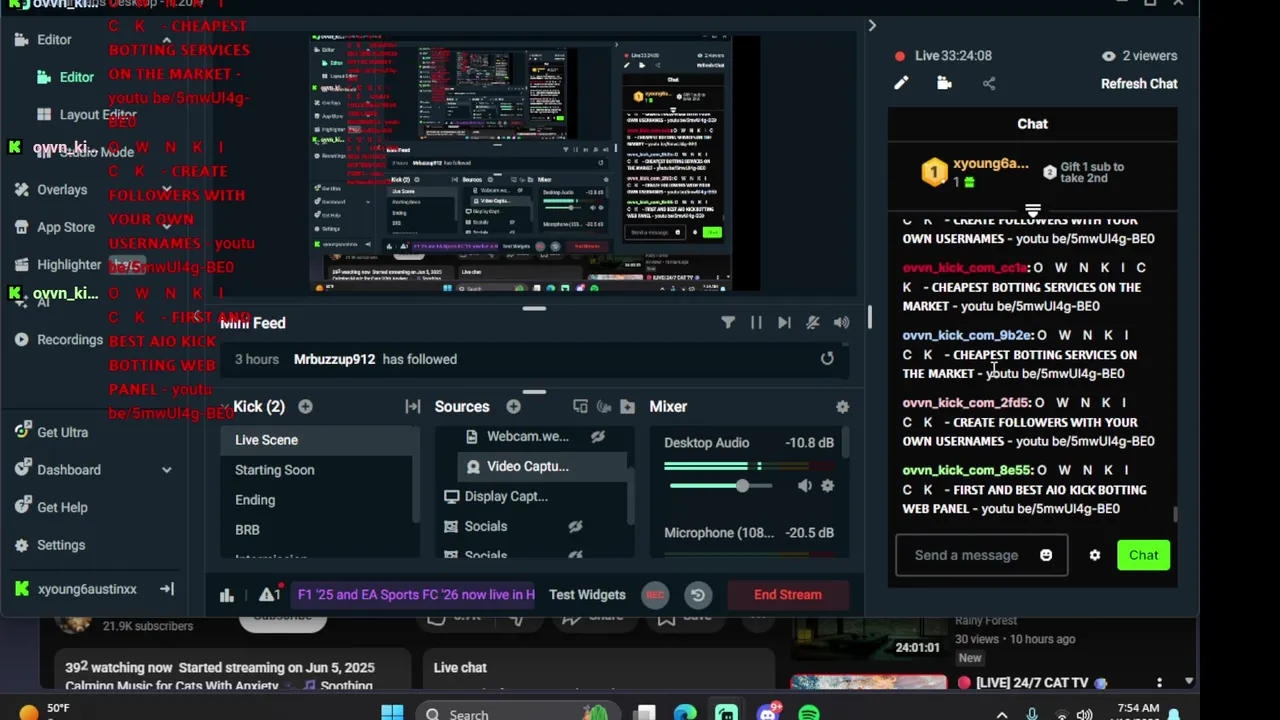Open Overlays in the sidebar
Image resolution: width=1280 pixels, height=720 pixels.
point(51,189)
